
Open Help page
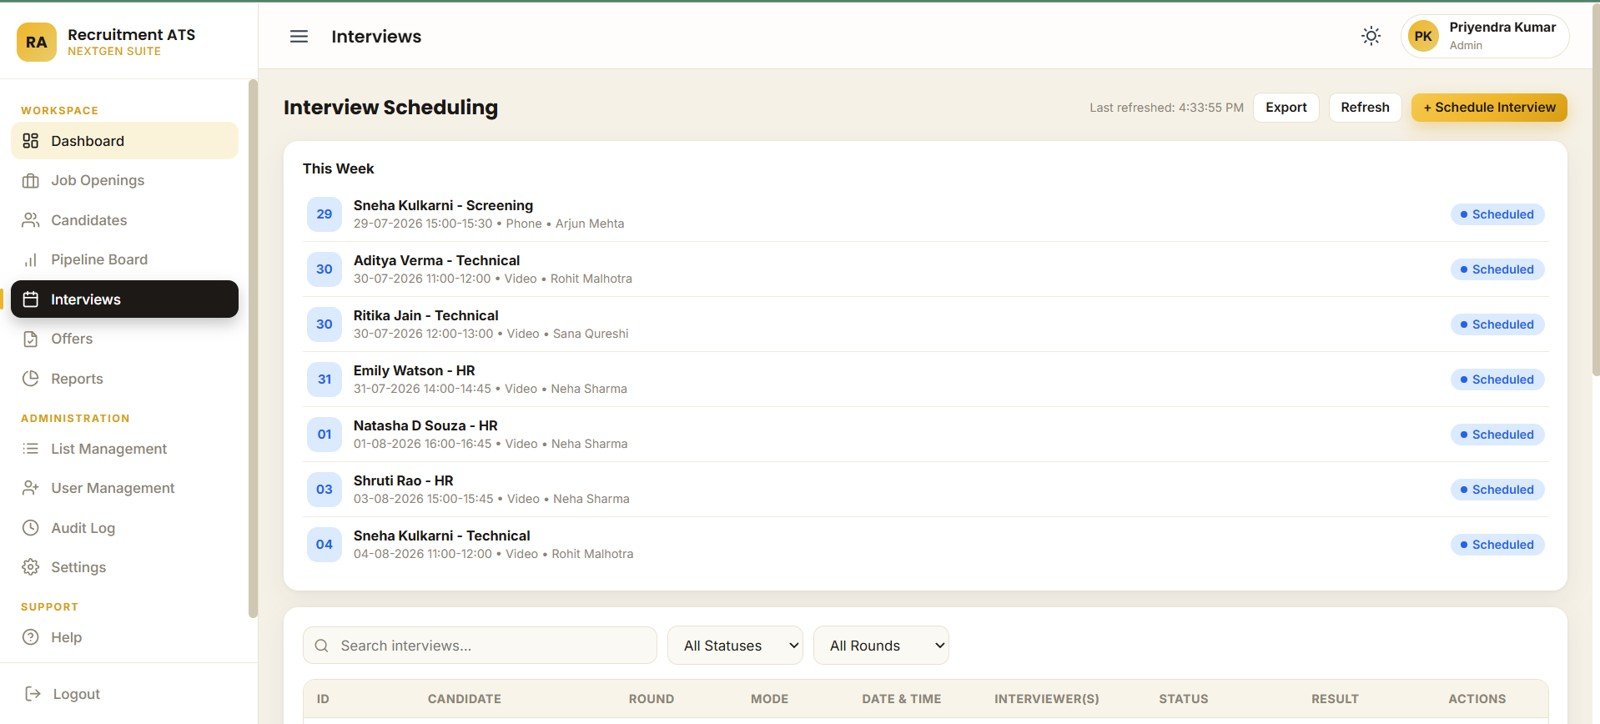pyautogui.click(x=125, y=637)
